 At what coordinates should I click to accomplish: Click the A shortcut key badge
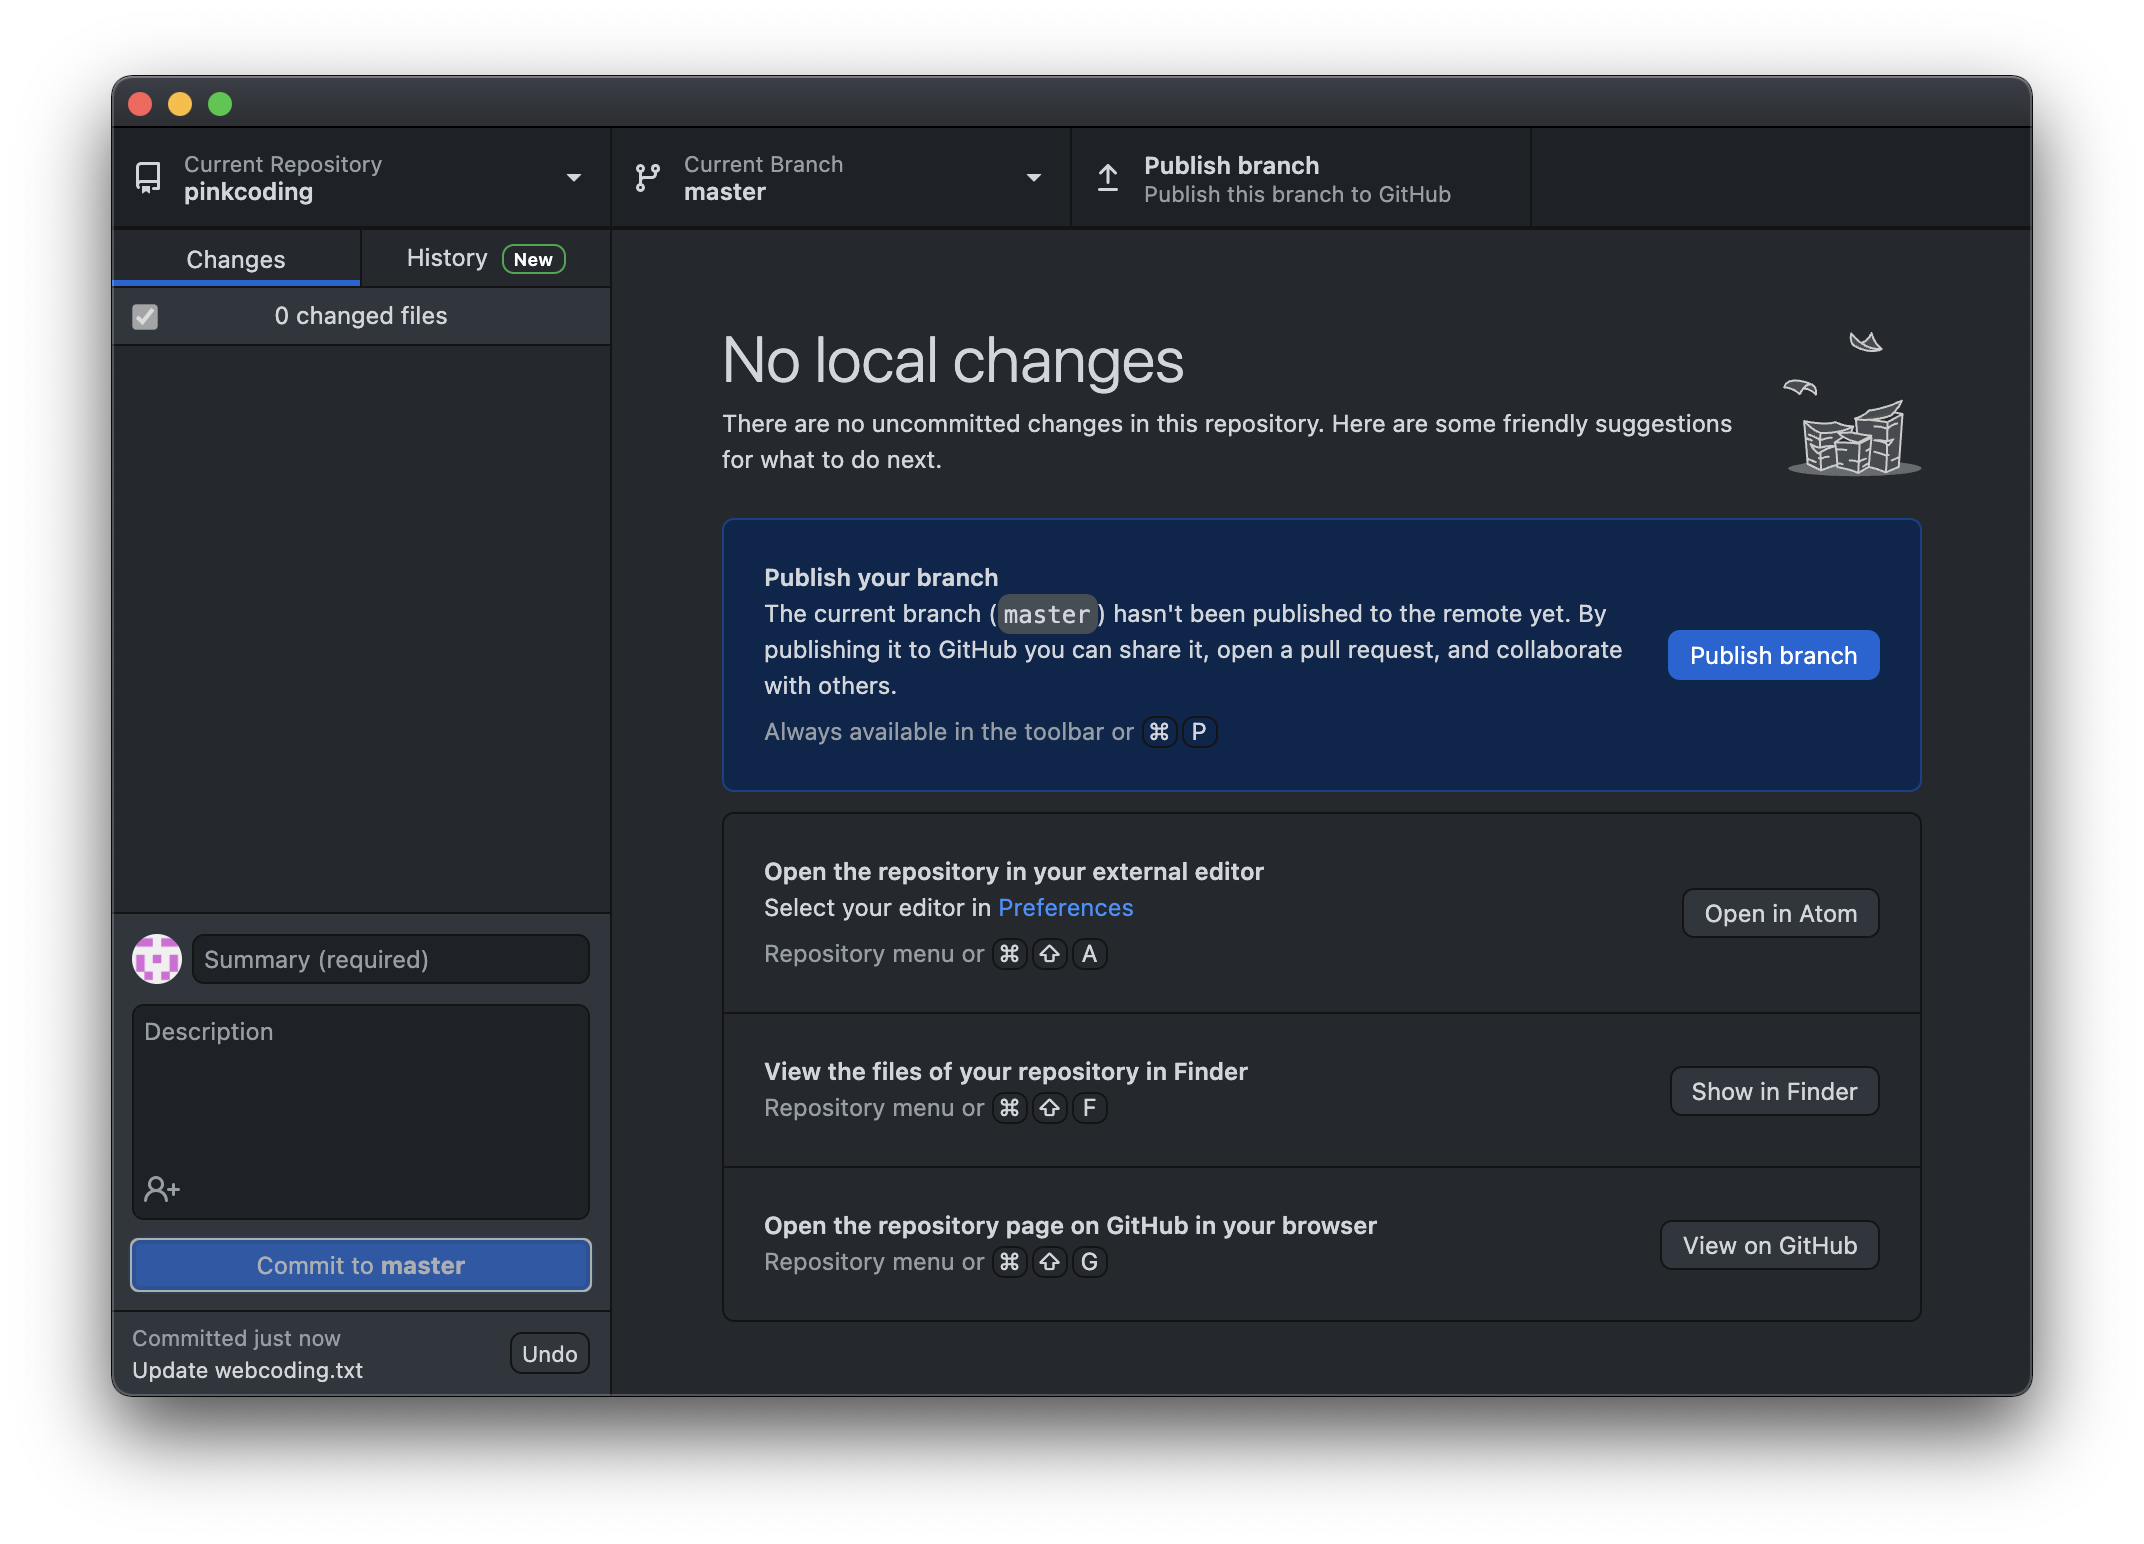click(x=1089, y=954)
